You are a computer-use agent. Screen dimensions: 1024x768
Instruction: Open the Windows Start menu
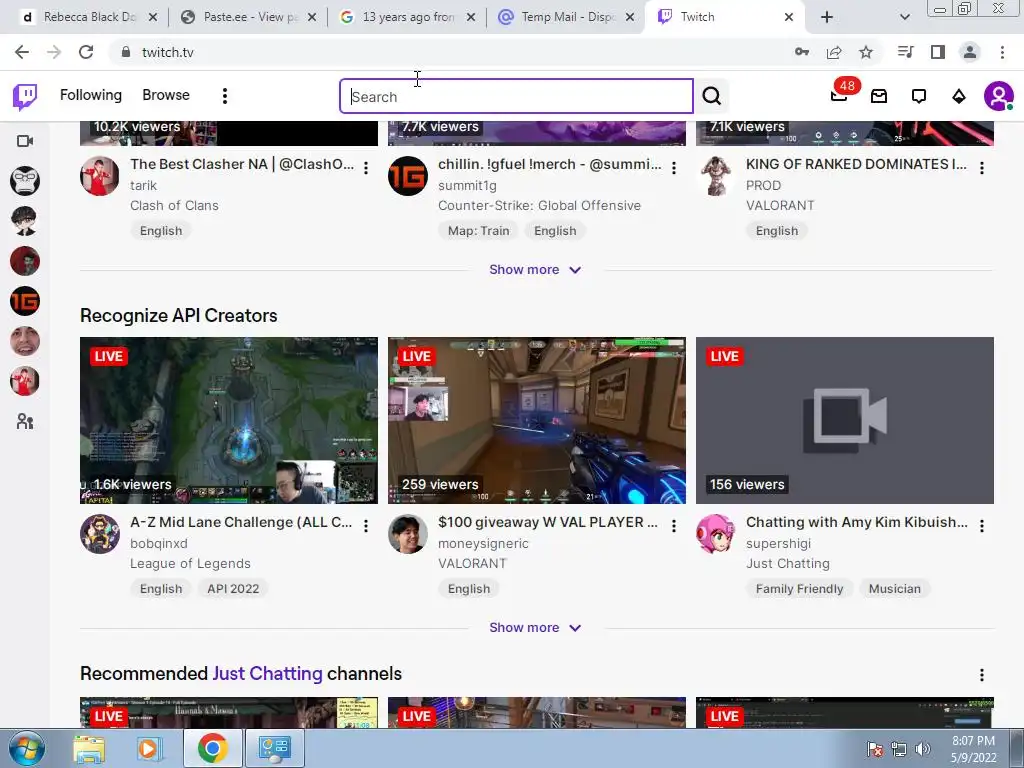tap(26, 748)
